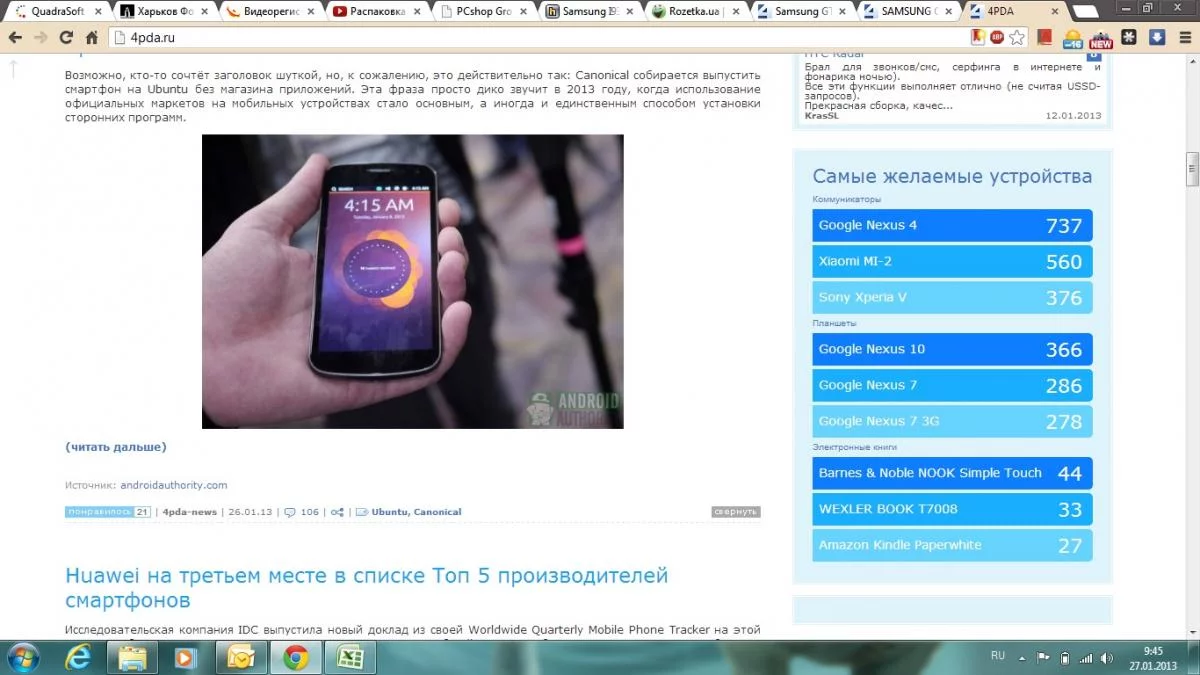Viewport: 1200px width, 675px height.
Task: Open the Ubuntu tag link
Action: 389,512
